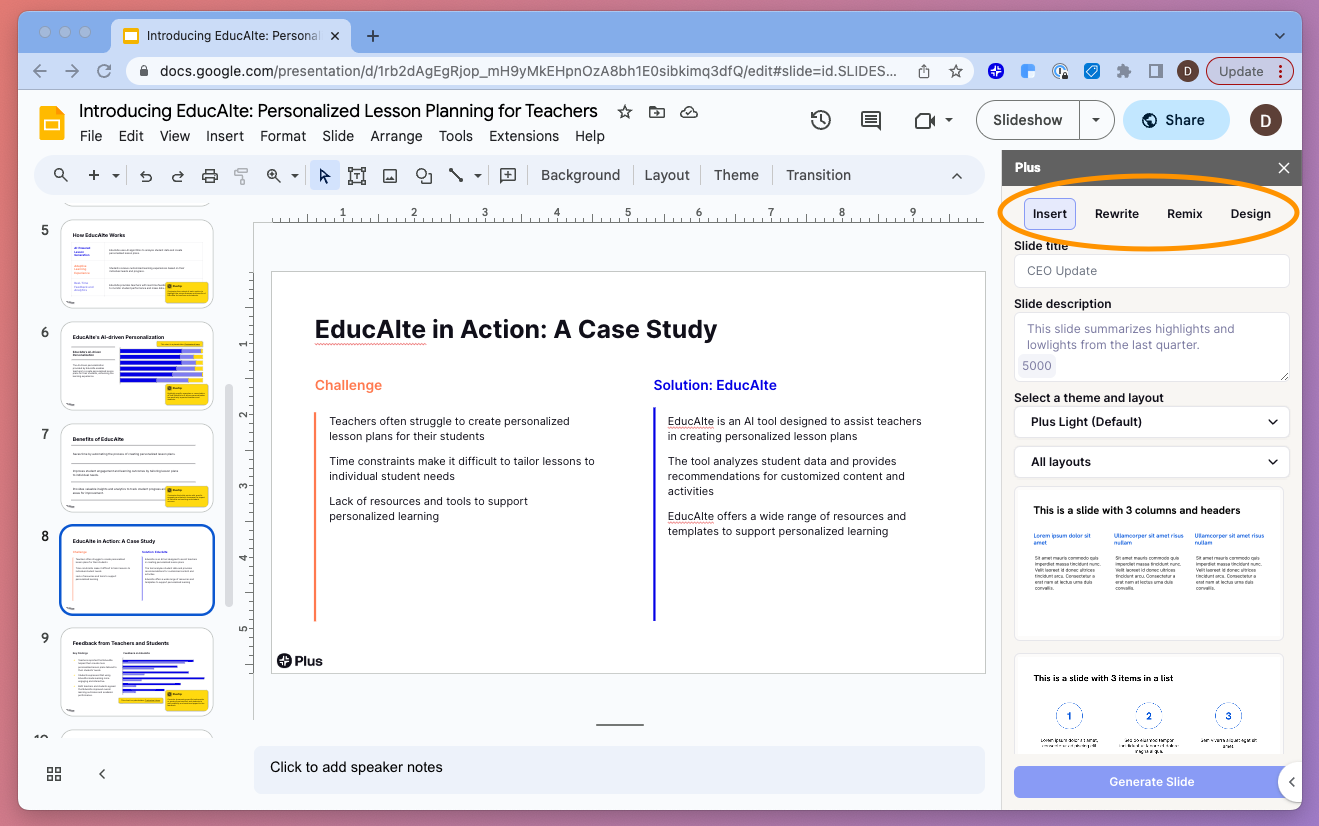
Task: Start the Slideshow
Action: [x=1027, y=120]
